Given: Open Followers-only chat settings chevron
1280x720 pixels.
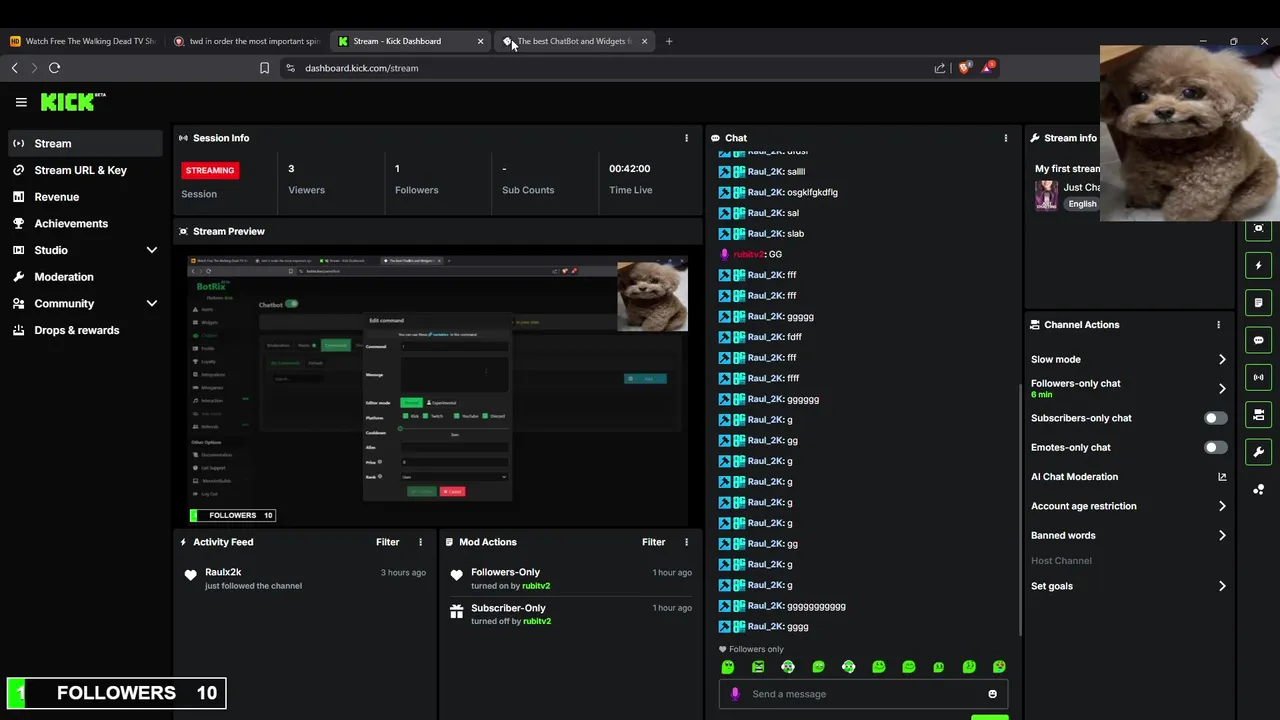Looking at the screenshot, I should click(1222, 388).
